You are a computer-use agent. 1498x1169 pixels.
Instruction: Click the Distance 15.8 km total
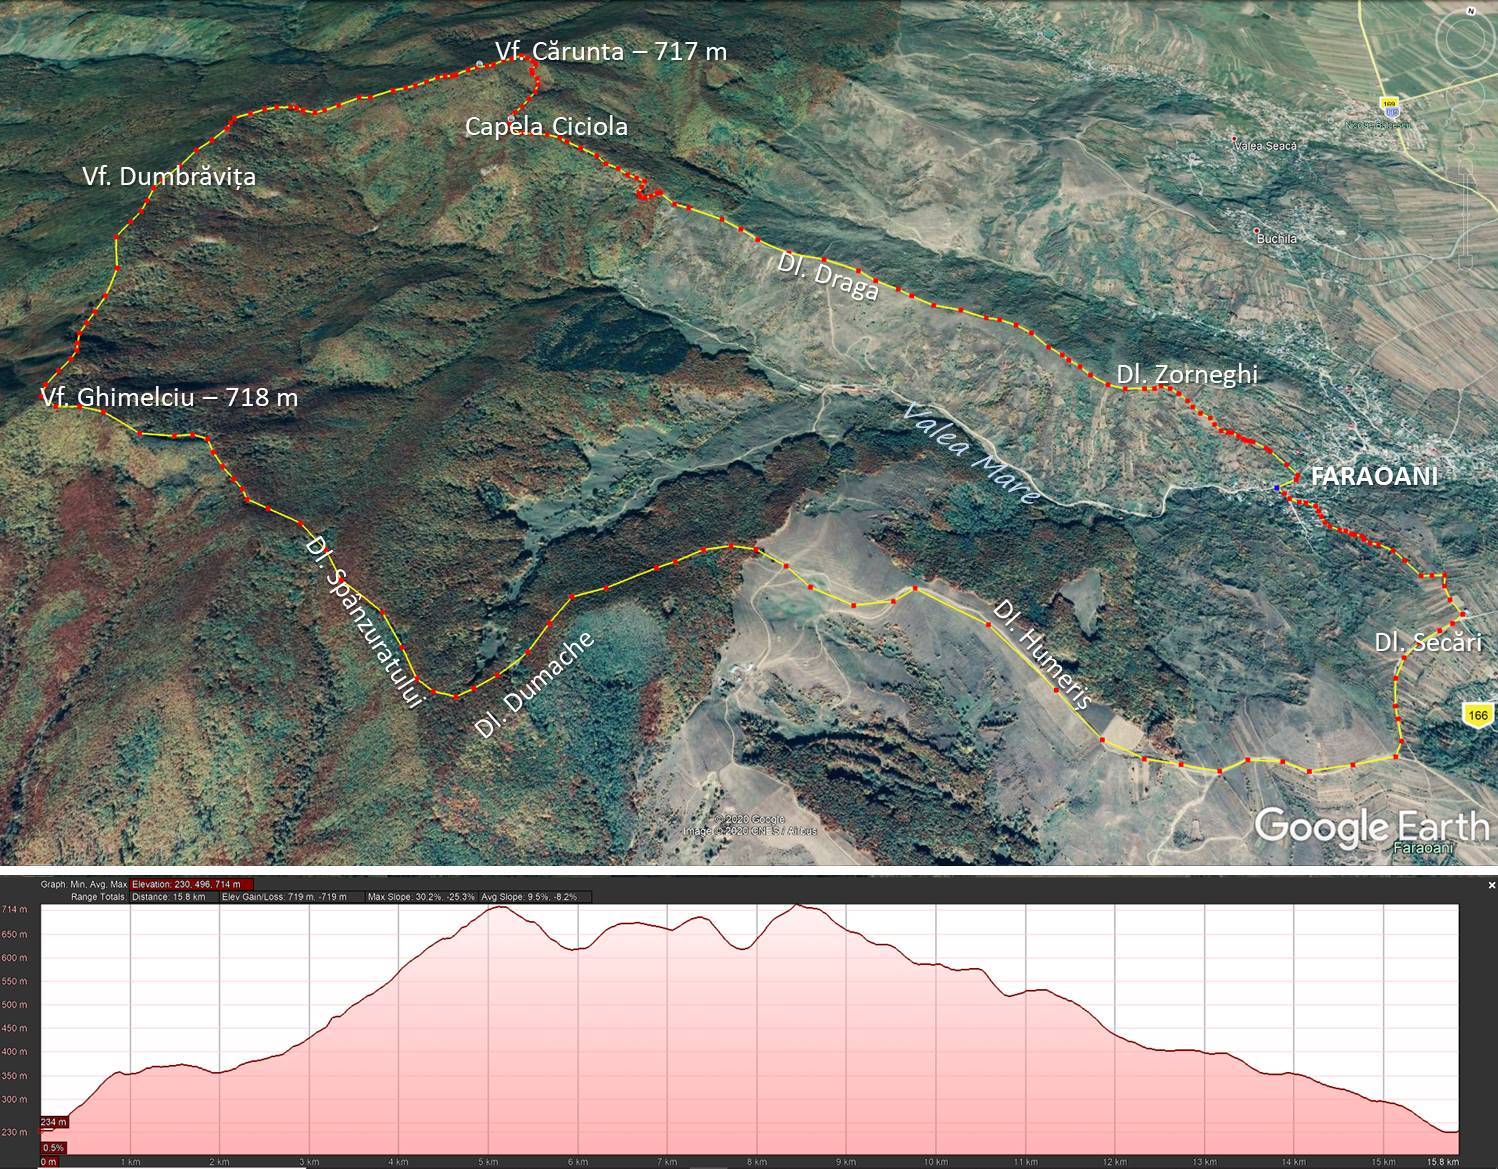(168, 897)
